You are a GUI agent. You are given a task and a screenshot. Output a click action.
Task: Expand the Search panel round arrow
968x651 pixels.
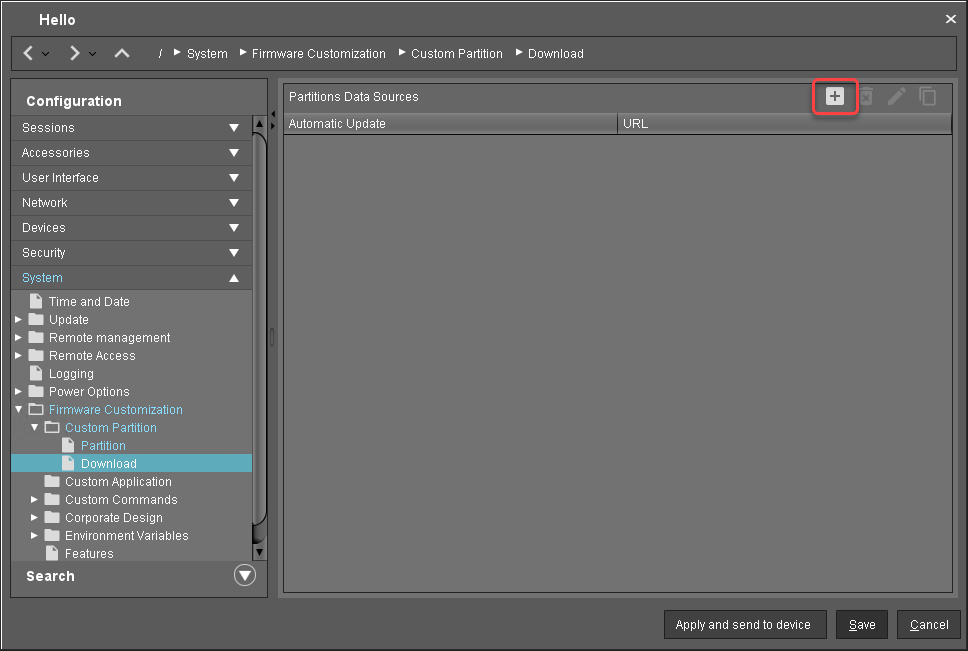[244, 576]
